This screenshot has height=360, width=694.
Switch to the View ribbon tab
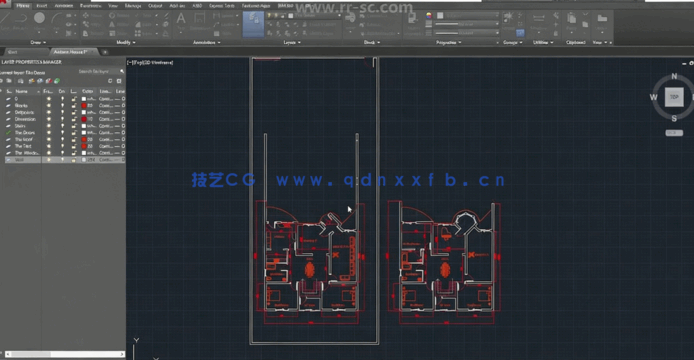point(113,6)
